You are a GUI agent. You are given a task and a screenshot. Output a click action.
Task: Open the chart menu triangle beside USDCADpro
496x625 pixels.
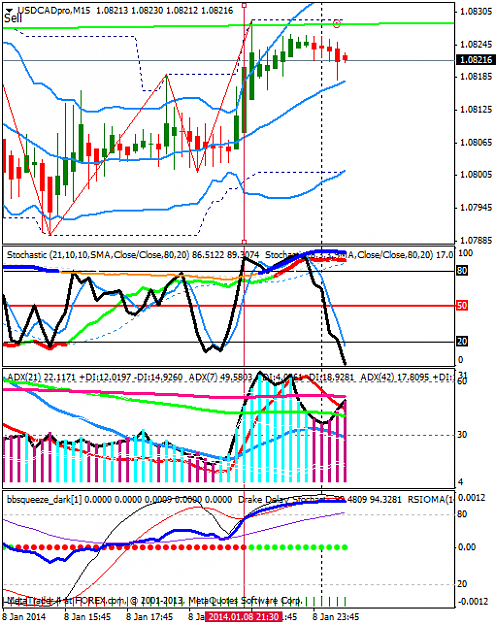tap(9, 10)
